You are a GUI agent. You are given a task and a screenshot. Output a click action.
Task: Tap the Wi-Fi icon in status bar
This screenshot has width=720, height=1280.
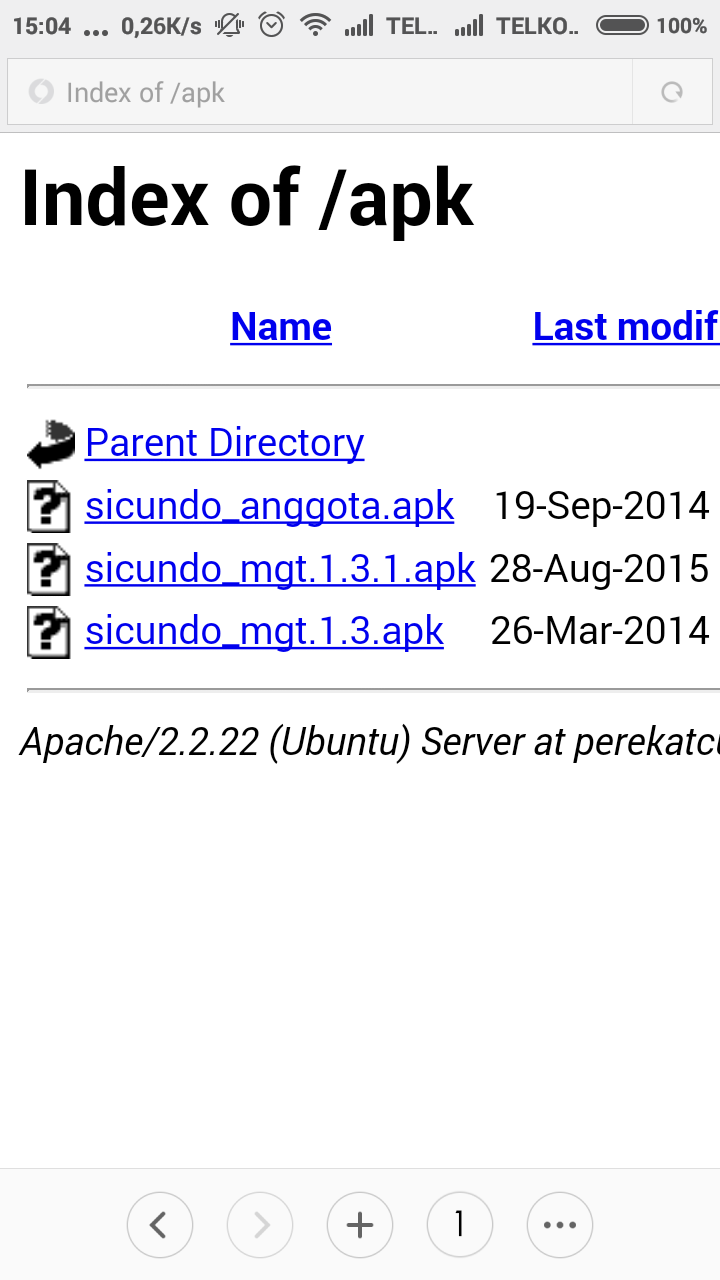tap(315, 26)
